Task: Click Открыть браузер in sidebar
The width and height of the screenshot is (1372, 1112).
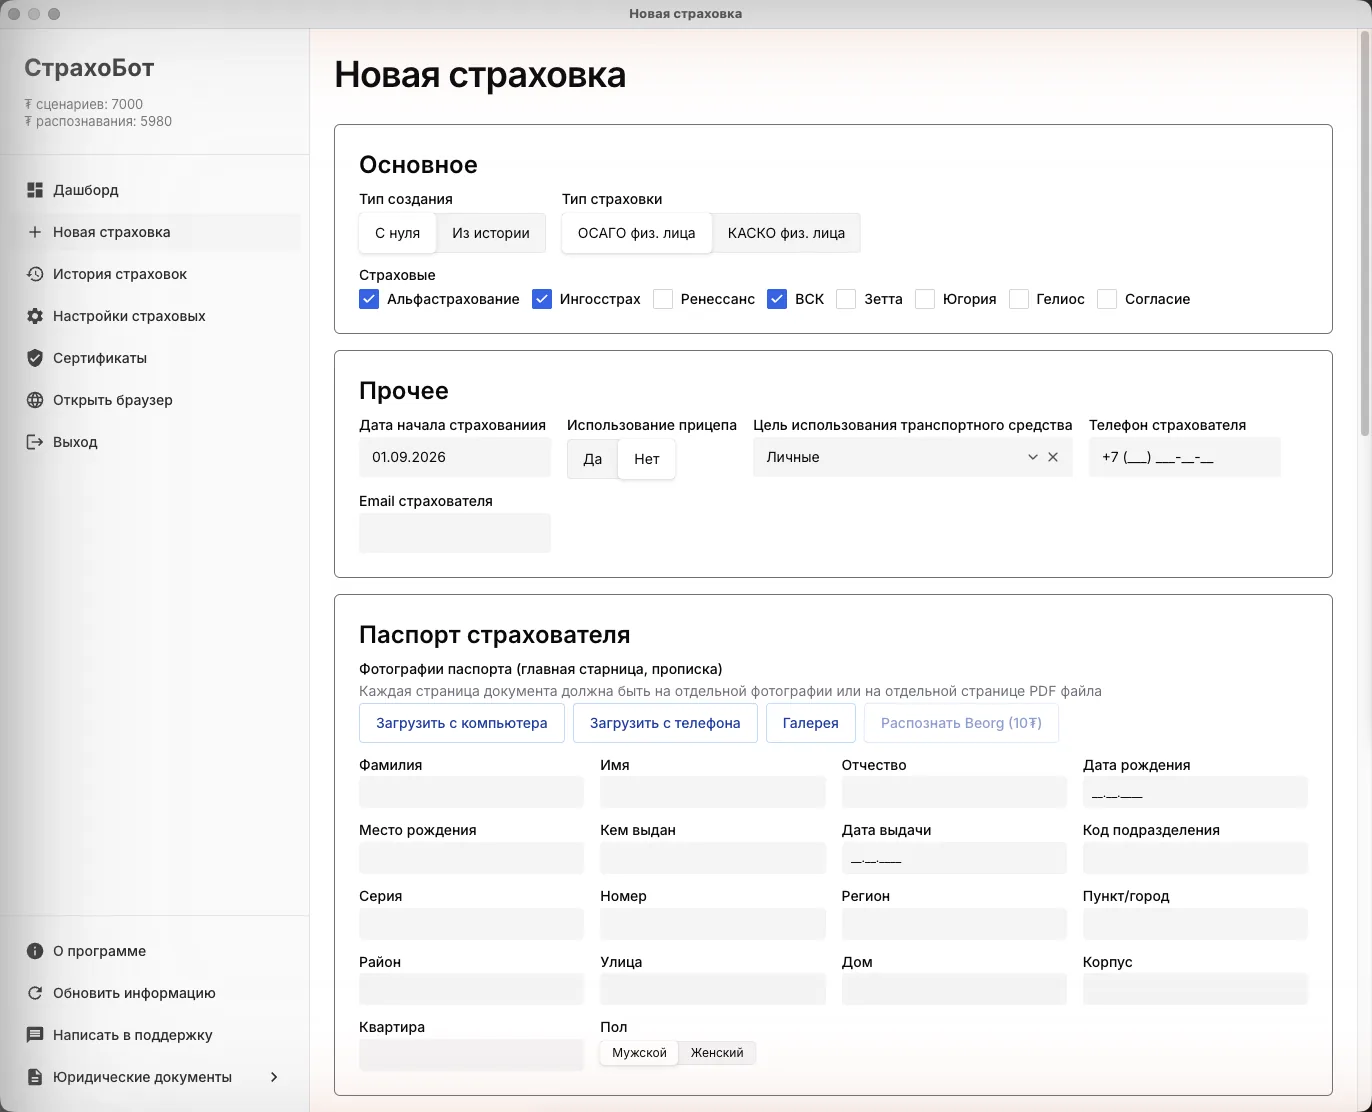Action: [154, 400]
